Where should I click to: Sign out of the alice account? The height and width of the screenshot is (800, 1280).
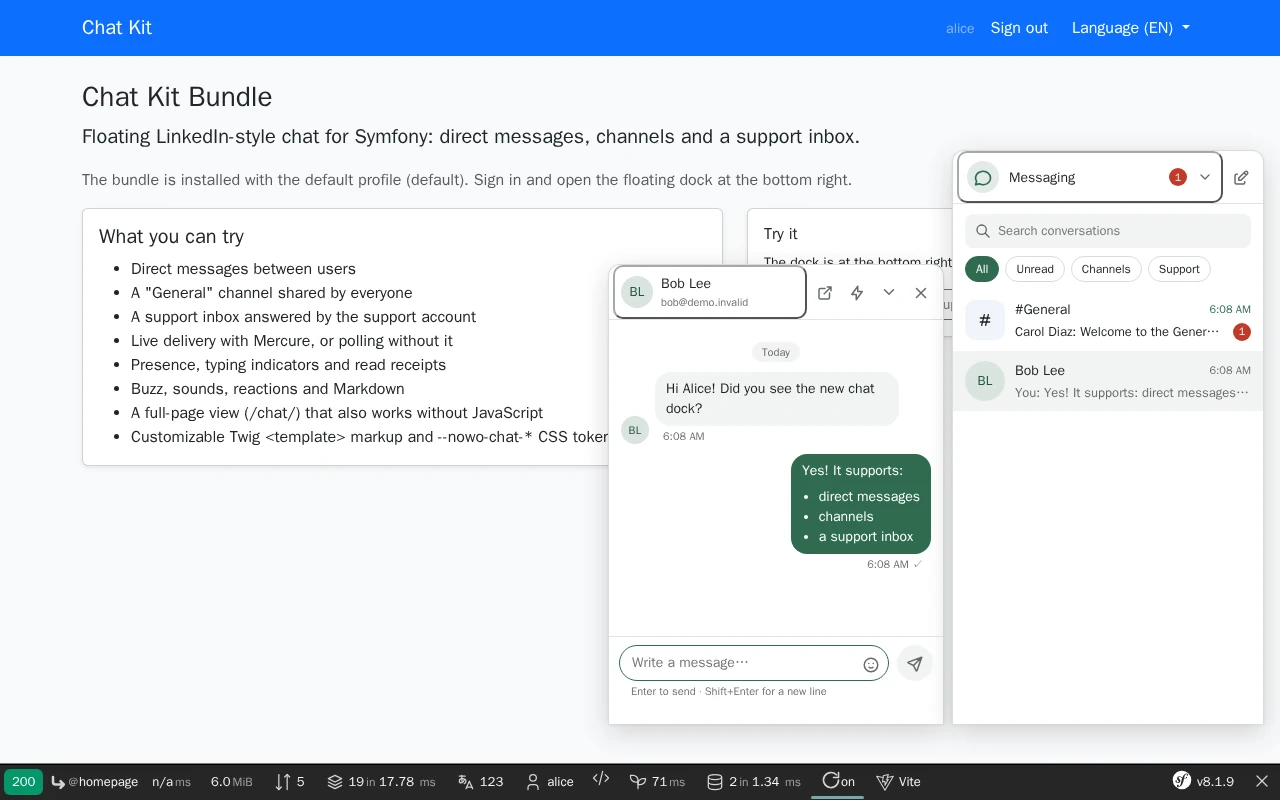coord(1019,28)
